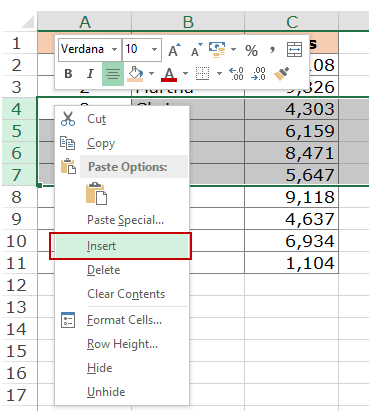Open the Borders dropdown arrow
The width and height of the screenshot is (373, 411).
[219, 73]
